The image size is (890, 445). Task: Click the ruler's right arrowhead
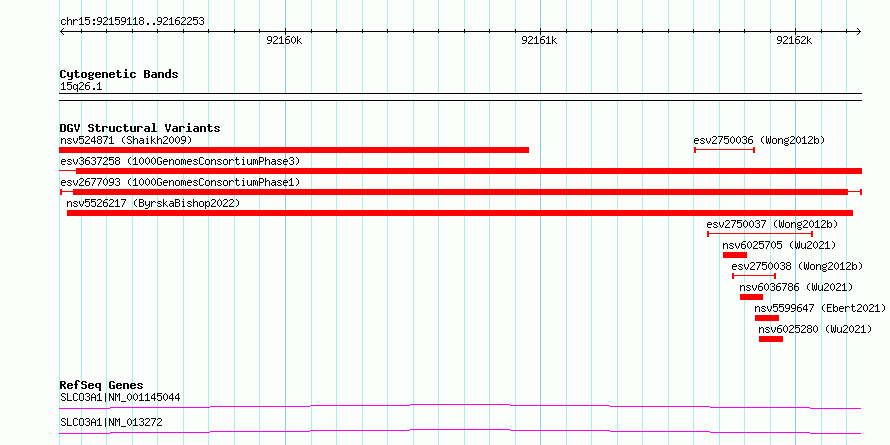click(859, 31)
